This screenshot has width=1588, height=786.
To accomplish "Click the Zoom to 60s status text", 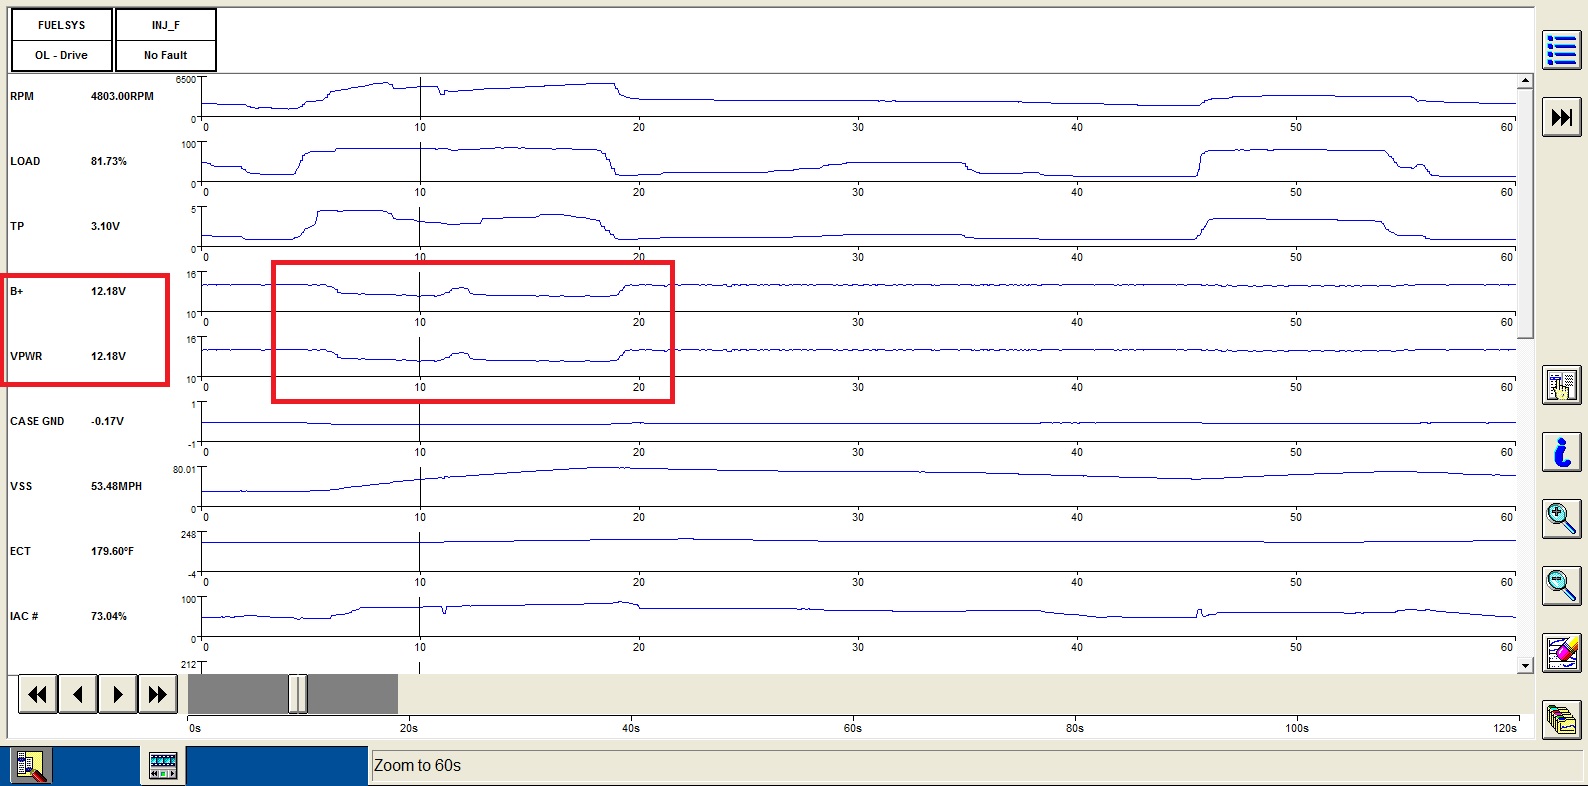I will click(417, 766).
